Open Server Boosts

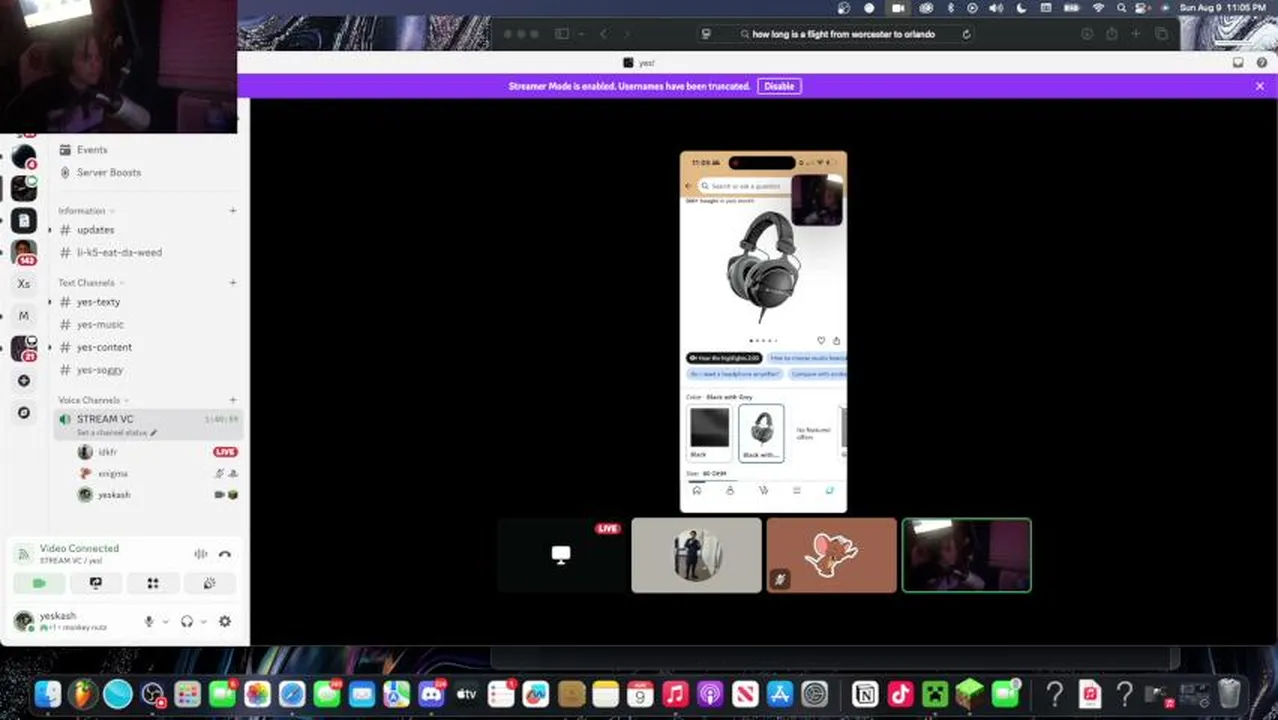108,172
